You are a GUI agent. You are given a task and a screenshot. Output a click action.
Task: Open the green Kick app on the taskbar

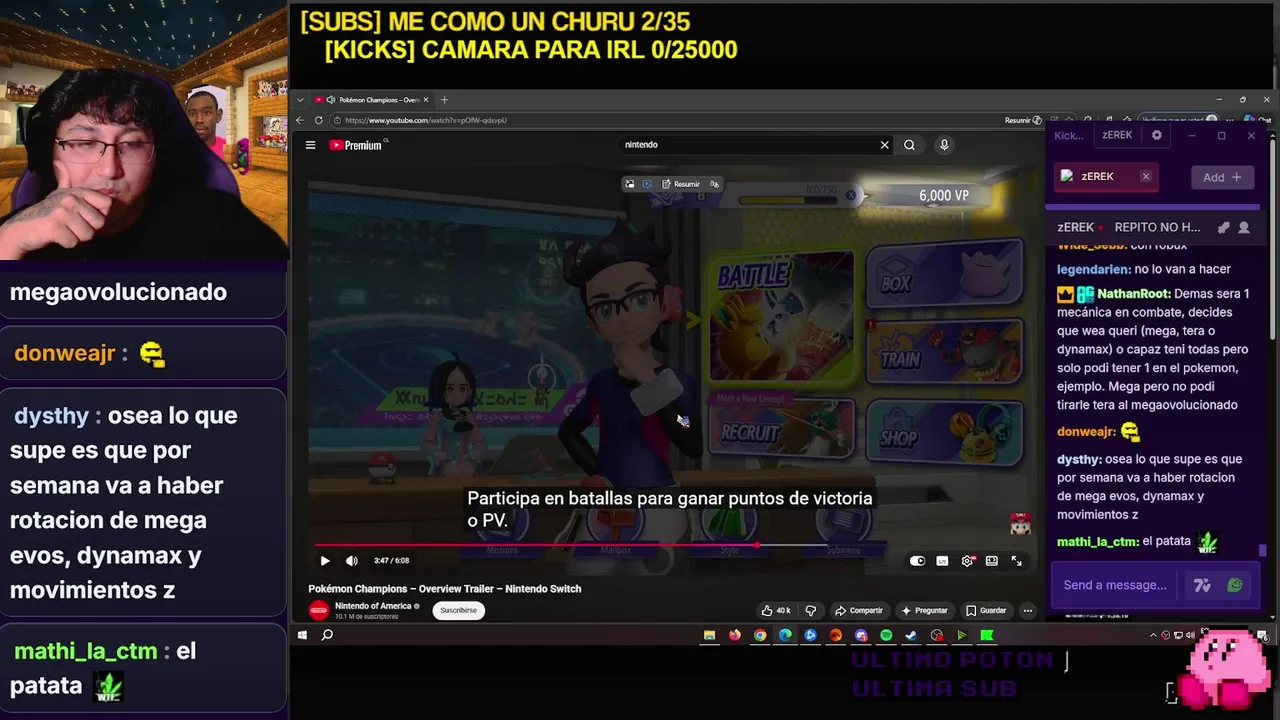tap(987, 635)
